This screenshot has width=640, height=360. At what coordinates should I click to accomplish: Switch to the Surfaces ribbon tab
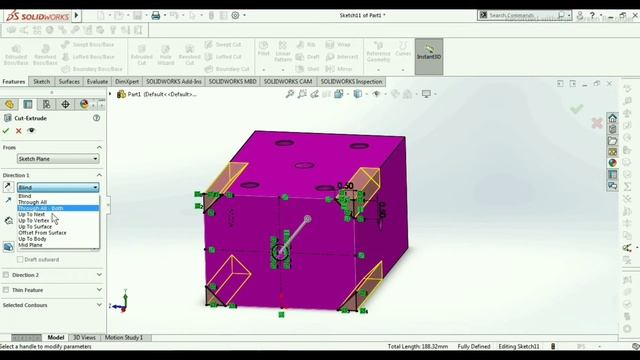69,82
